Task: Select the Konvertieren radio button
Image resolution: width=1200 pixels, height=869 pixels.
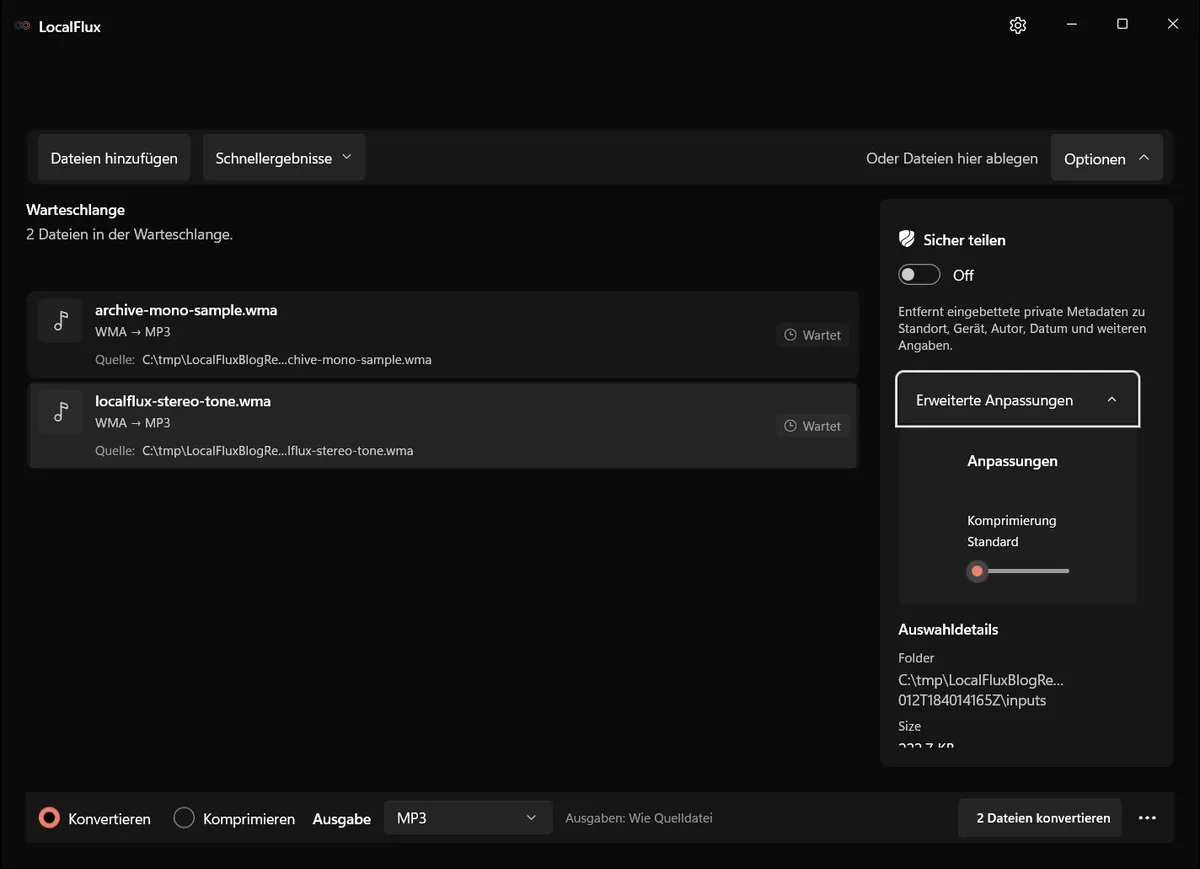Action: click(49, 818)
